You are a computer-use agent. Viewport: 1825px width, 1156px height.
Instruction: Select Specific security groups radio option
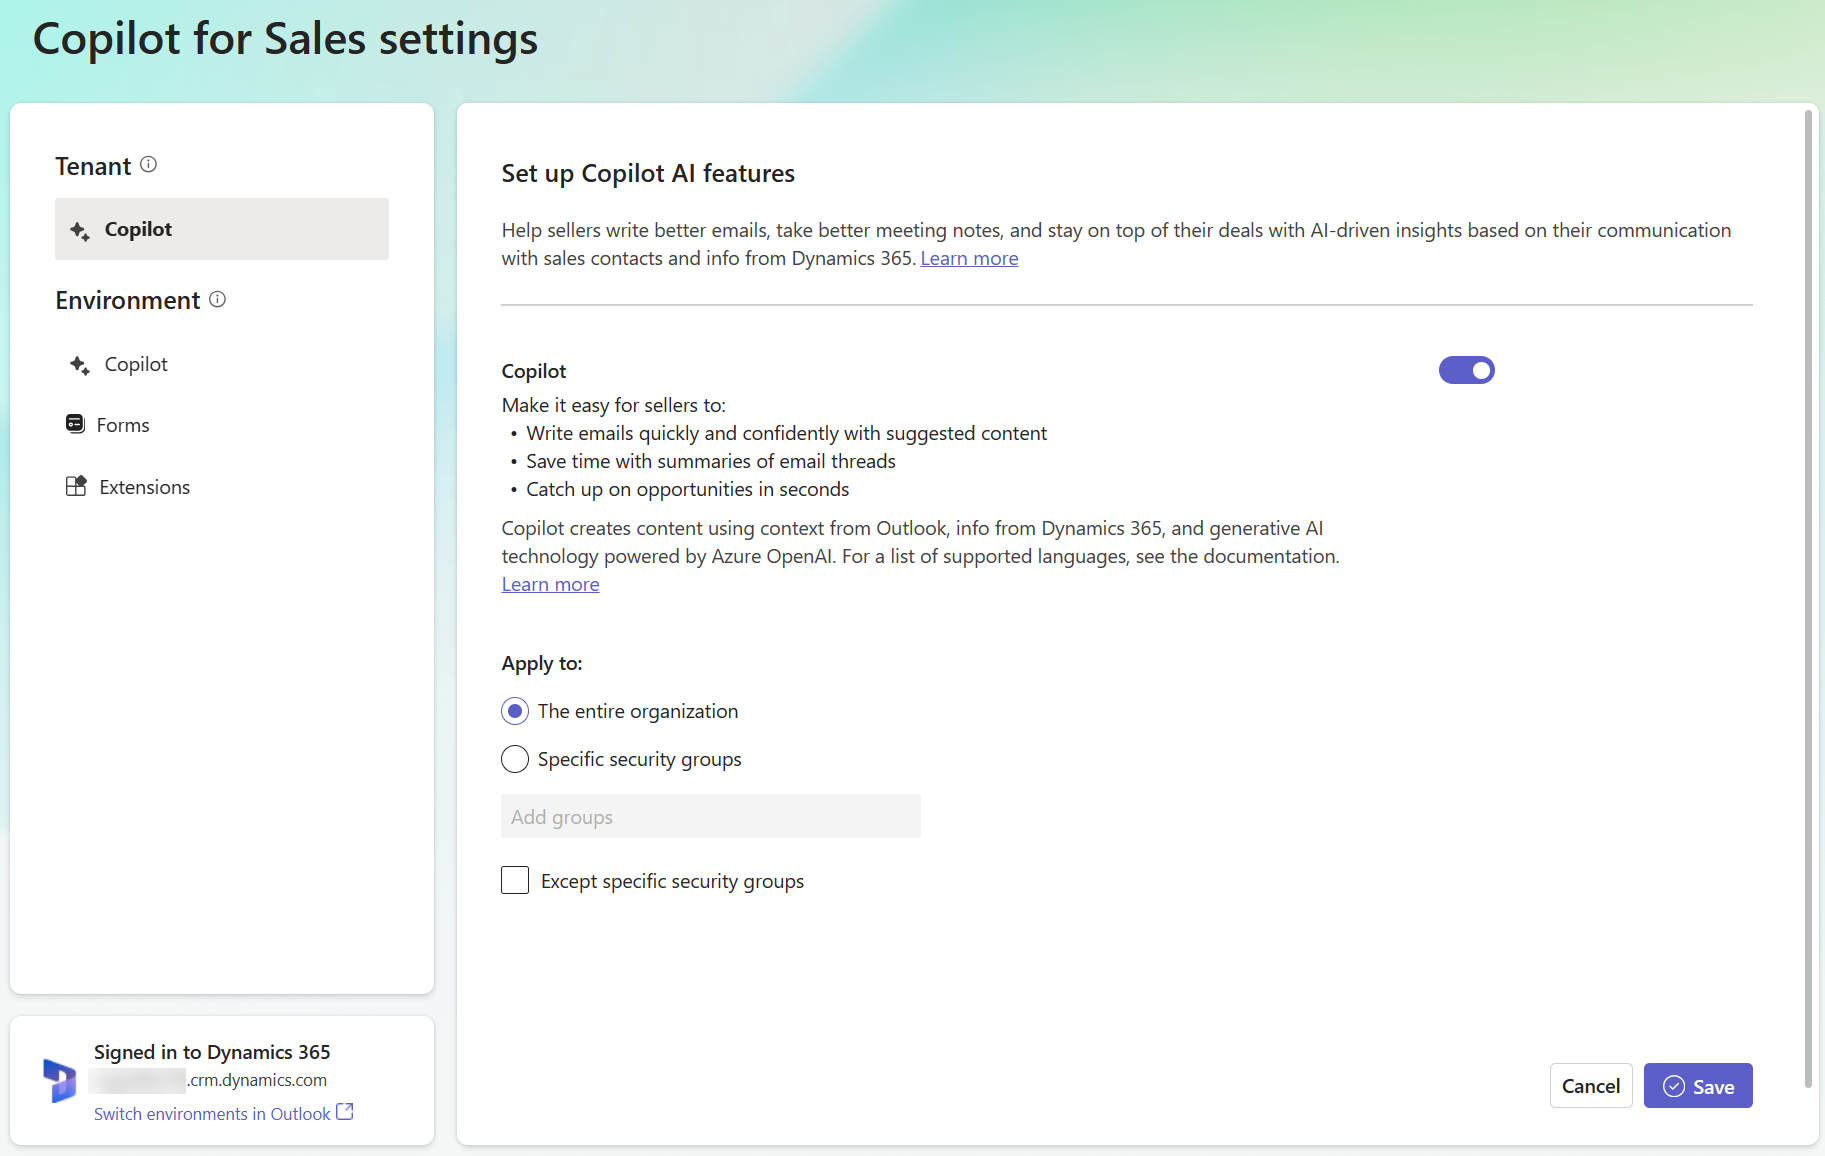click(x=515, y=759)
